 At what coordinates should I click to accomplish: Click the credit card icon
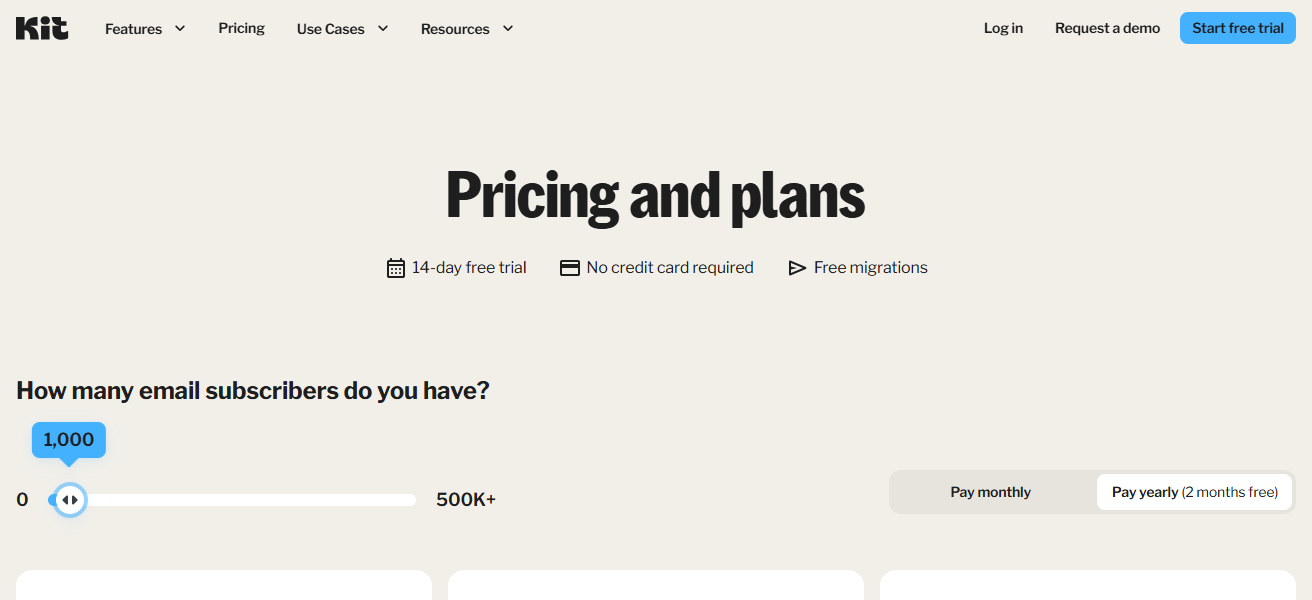(569, 267)
